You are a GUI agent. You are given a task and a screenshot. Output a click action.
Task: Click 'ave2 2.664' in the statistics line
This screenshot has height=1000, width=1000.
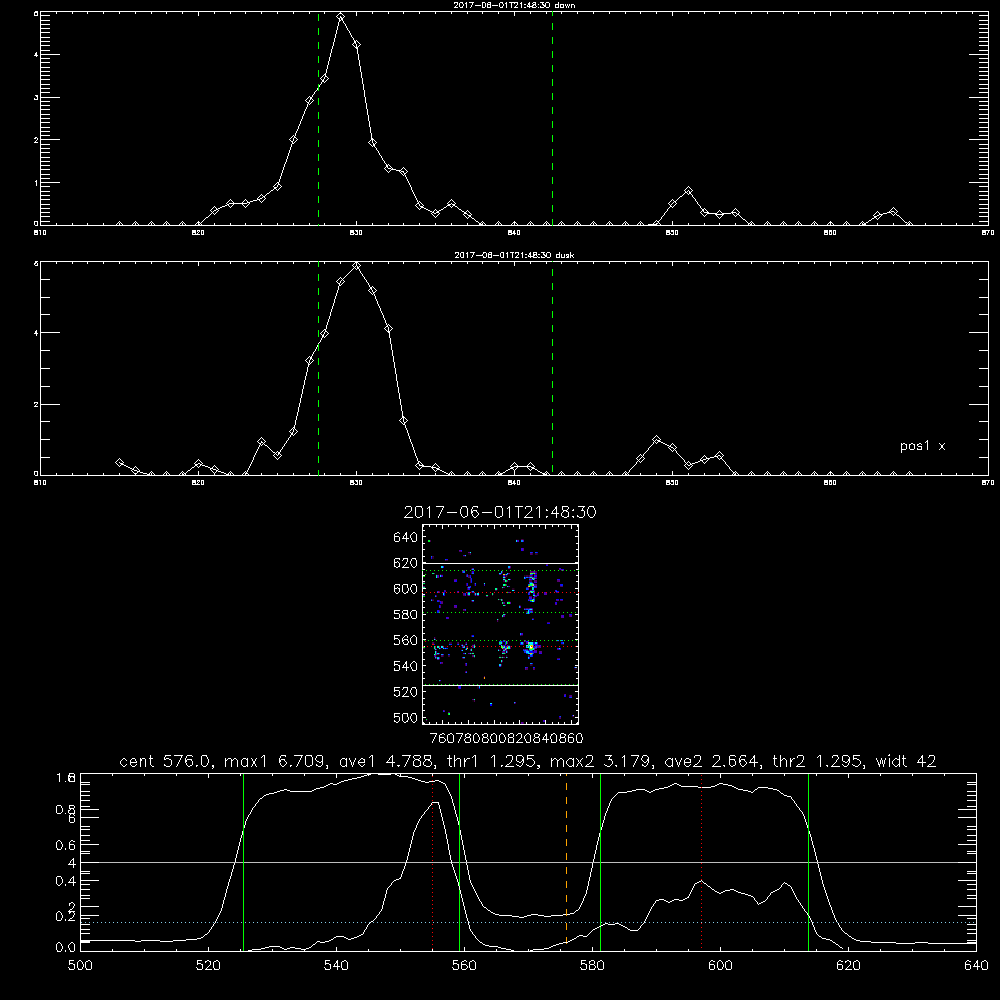point(712,761)
